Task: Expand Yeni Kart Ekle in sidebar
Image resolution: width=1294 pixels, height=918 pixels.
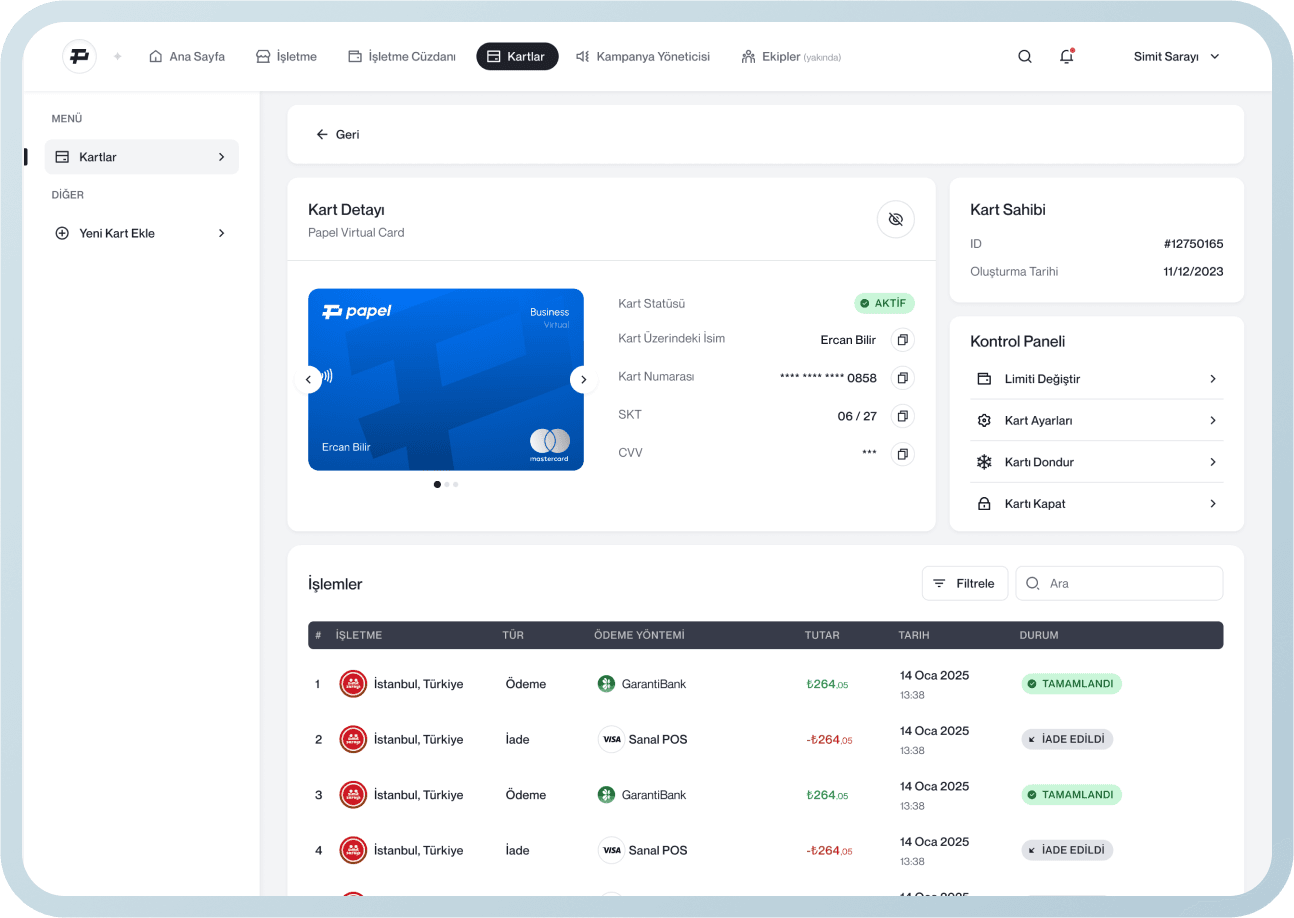Action: pos(142,233)
